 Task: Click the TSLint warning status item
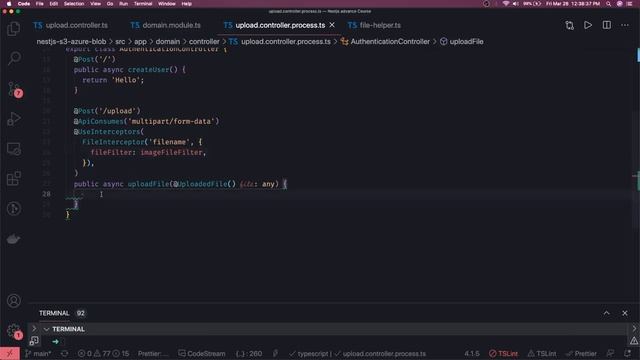click(542, 353)
